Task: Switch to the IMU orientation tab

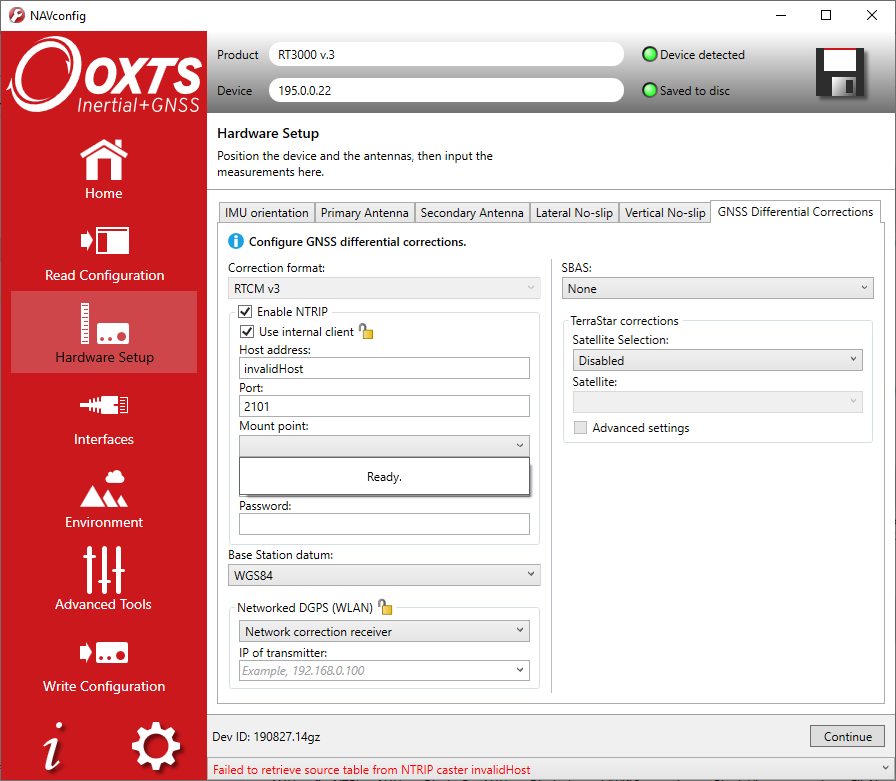Action: [266, 213]
